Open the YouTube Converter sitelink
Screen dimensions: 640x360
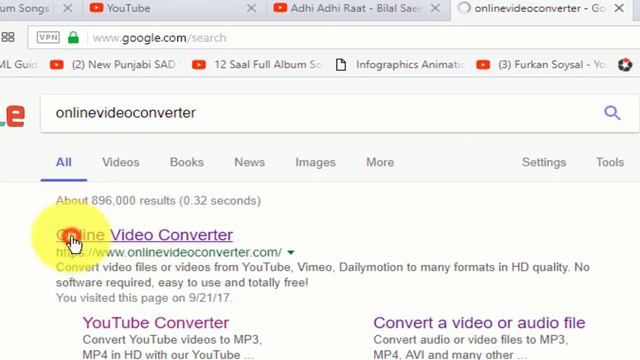pos(156,322)
